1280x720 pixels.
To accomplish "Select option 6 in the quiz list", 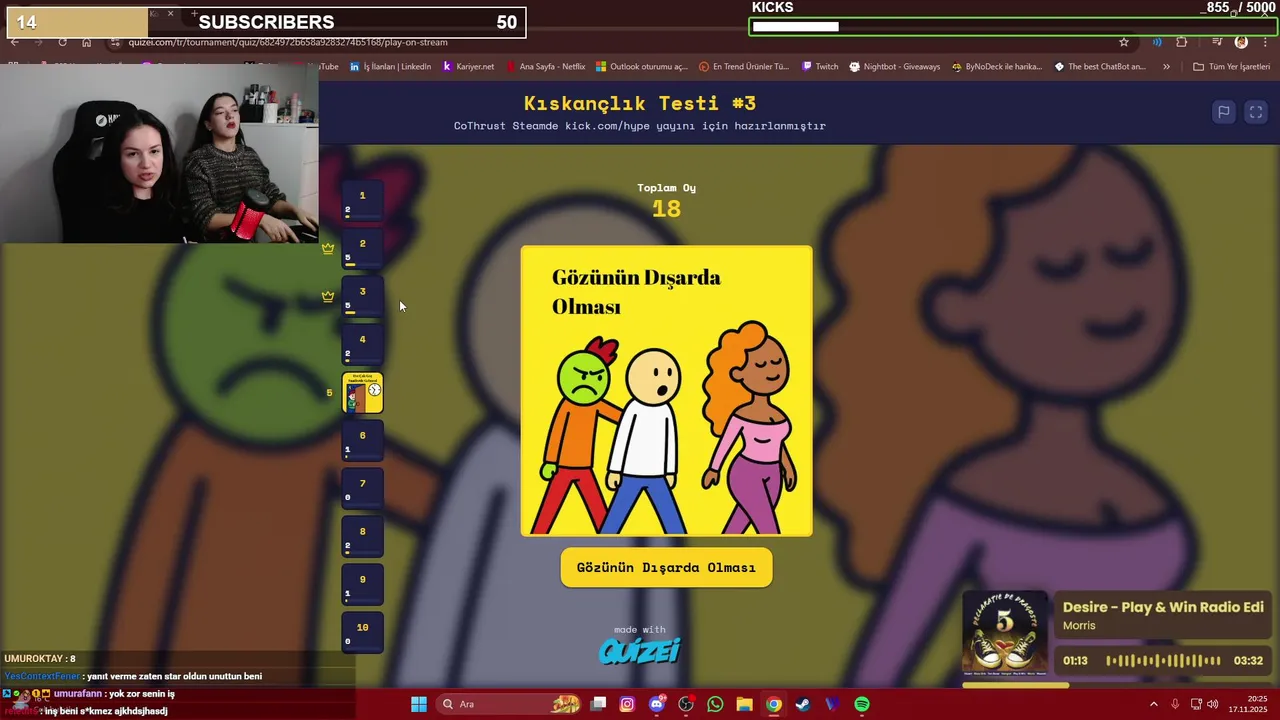I will click(x=362, y=440).
